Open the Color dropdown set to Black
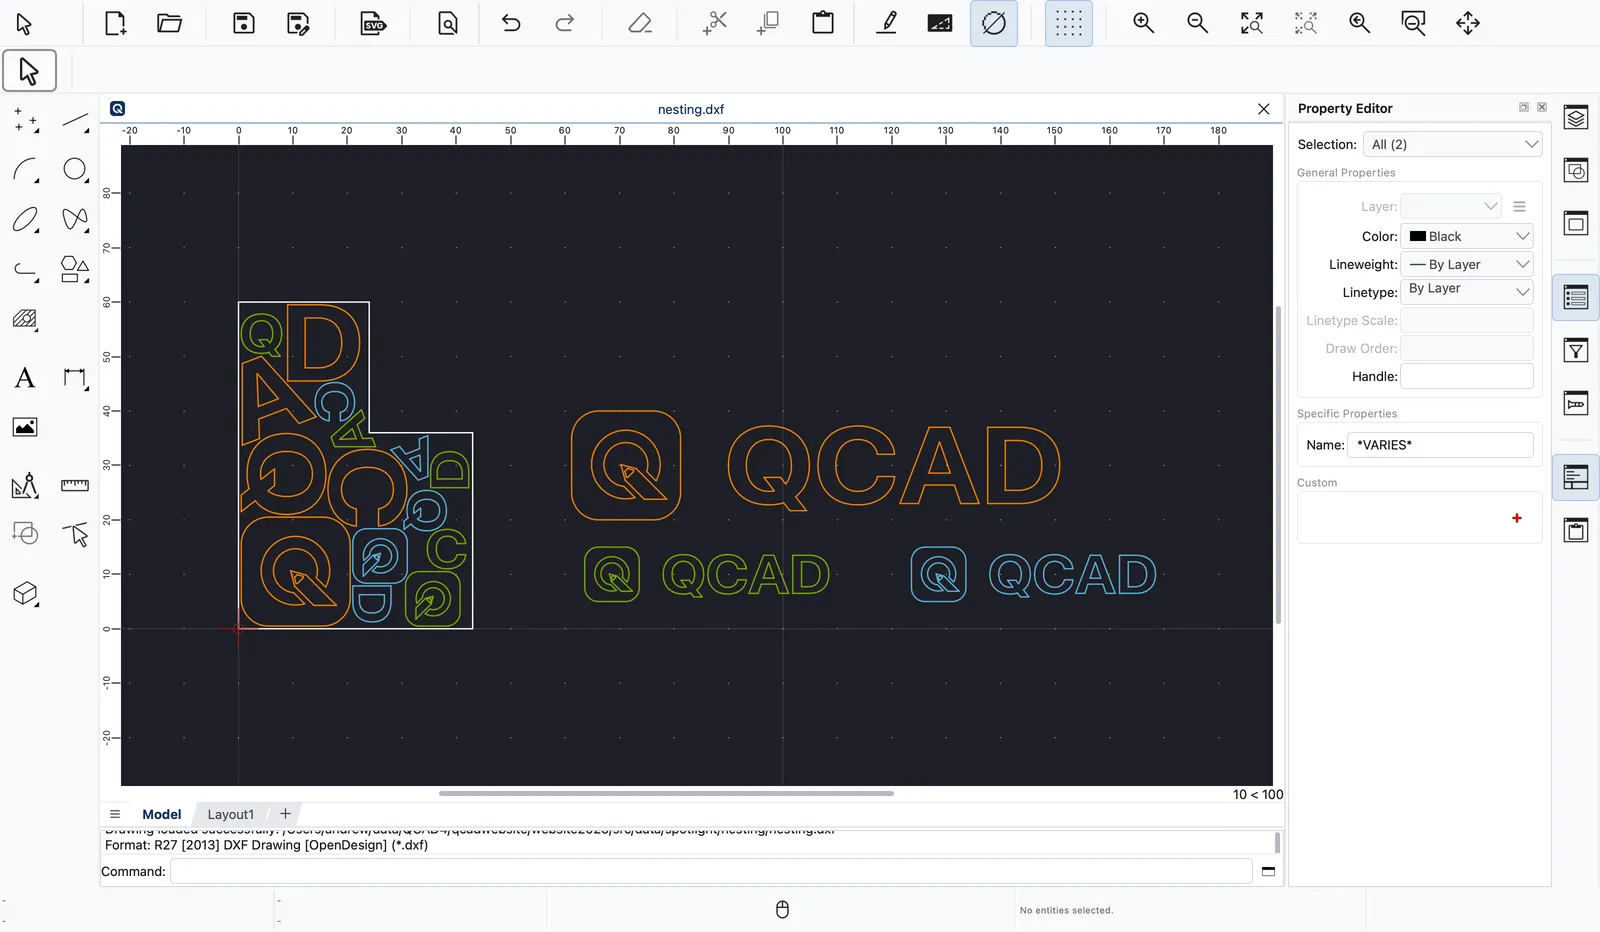Image resolution: width=1600 pixels, height=932 pixels. 1467,236
